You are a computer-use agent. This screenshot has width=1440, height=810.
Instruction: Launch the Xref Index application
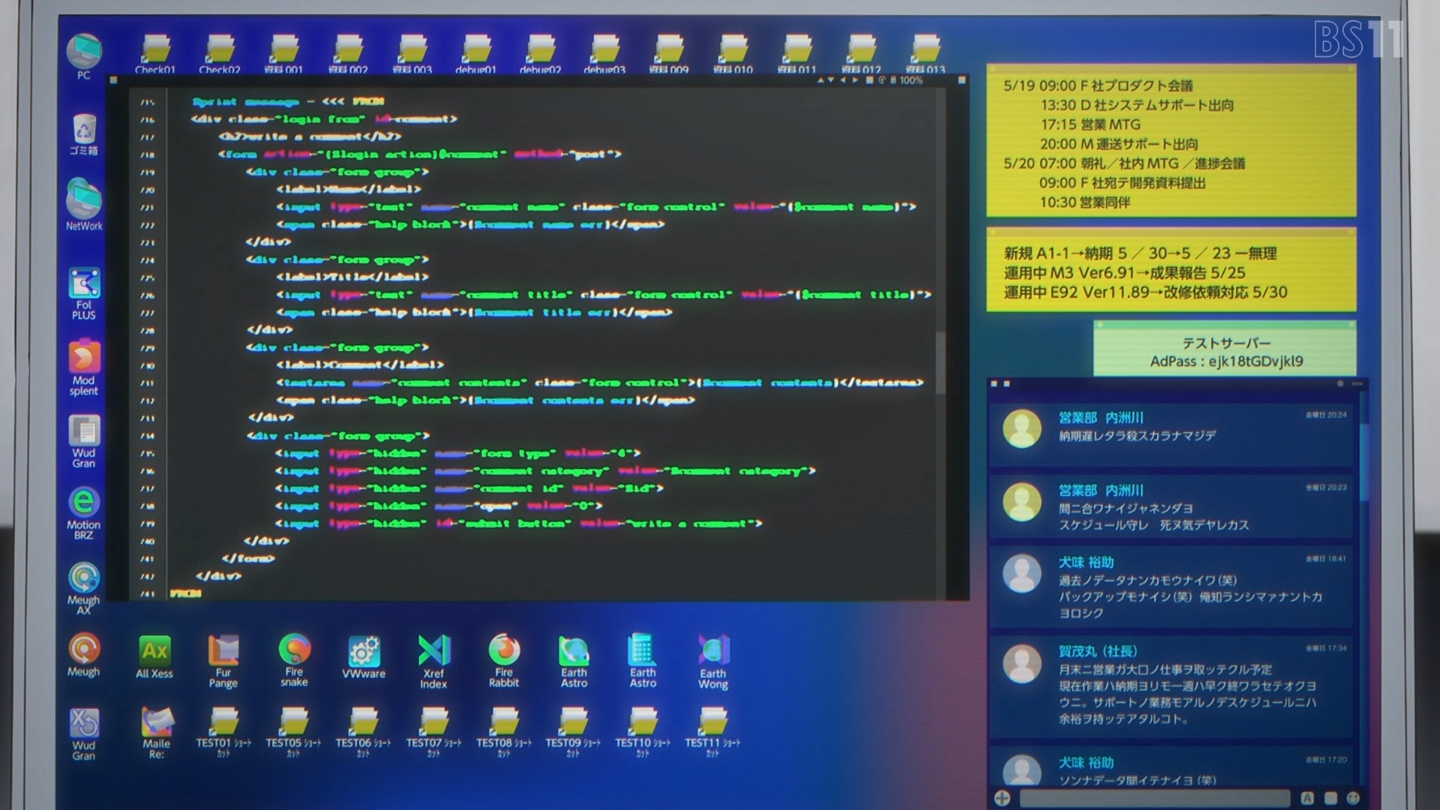tap(434, 661)
